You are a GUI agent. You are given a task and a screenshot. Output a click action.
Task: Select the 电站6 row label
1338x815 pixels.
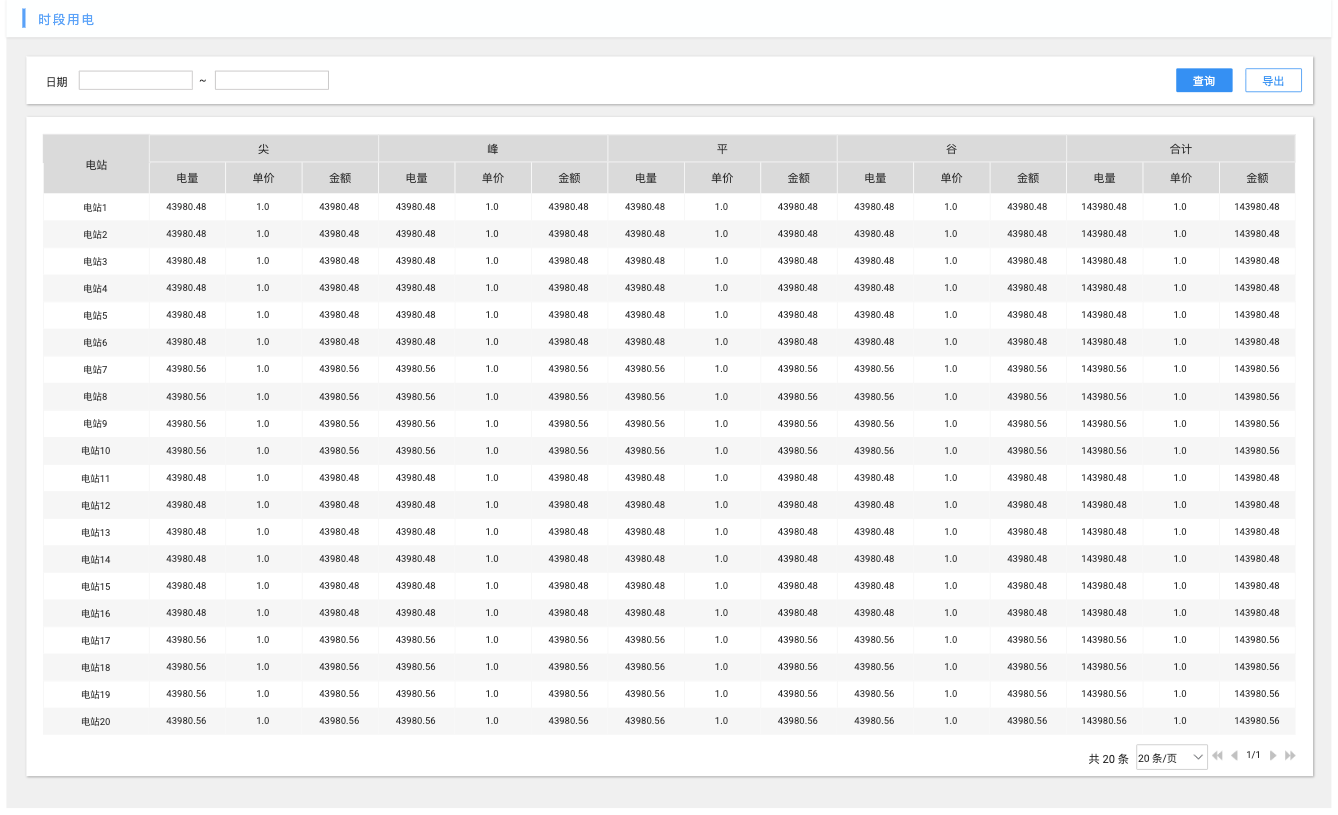(x=95, y=343)
